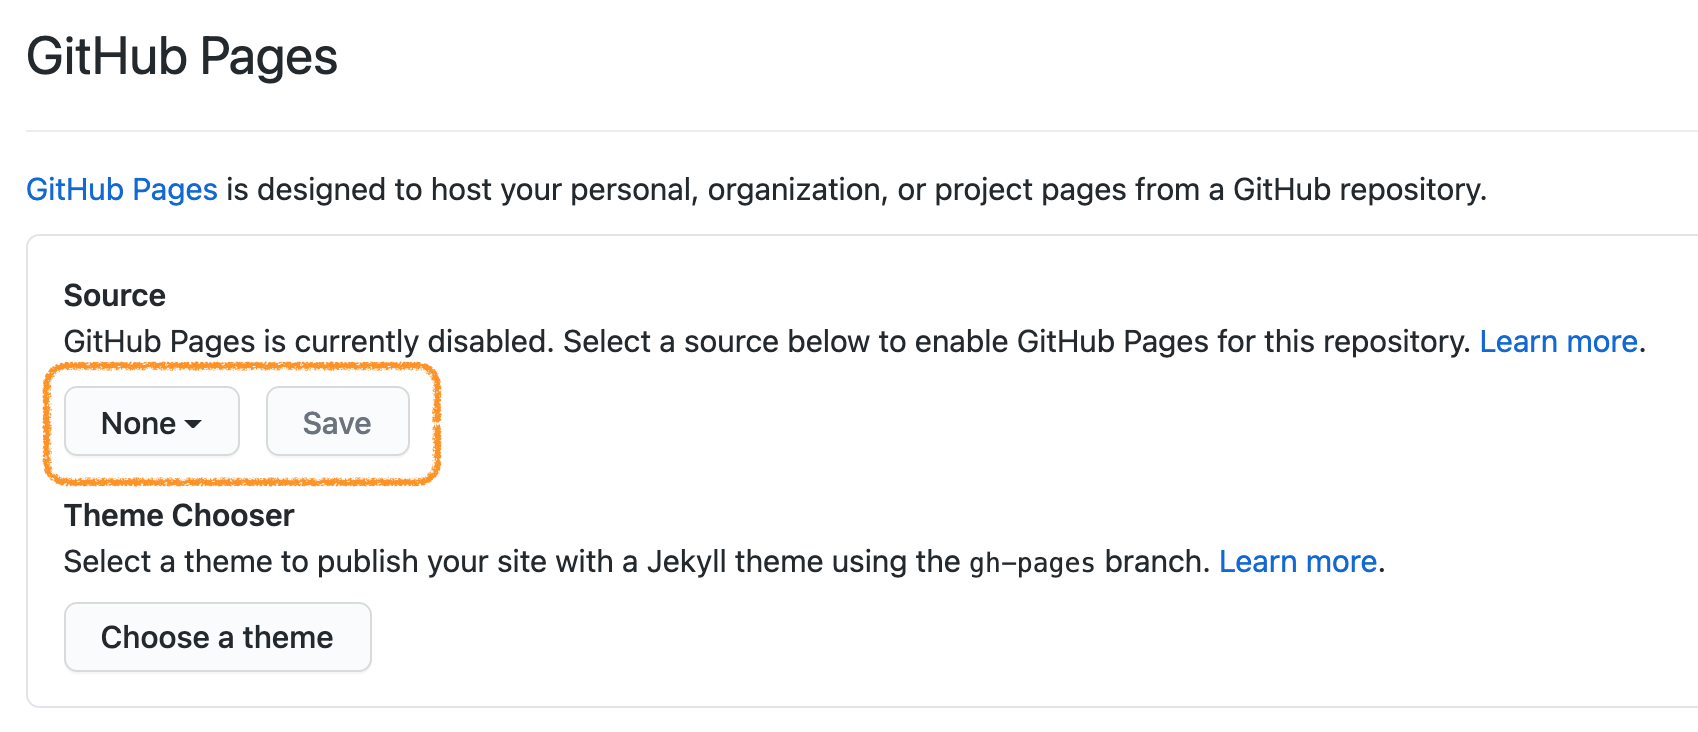This screenshot has height=732, width=1698.
Task: Click the word Jekyll in theme description
Action: pos(686,562)
